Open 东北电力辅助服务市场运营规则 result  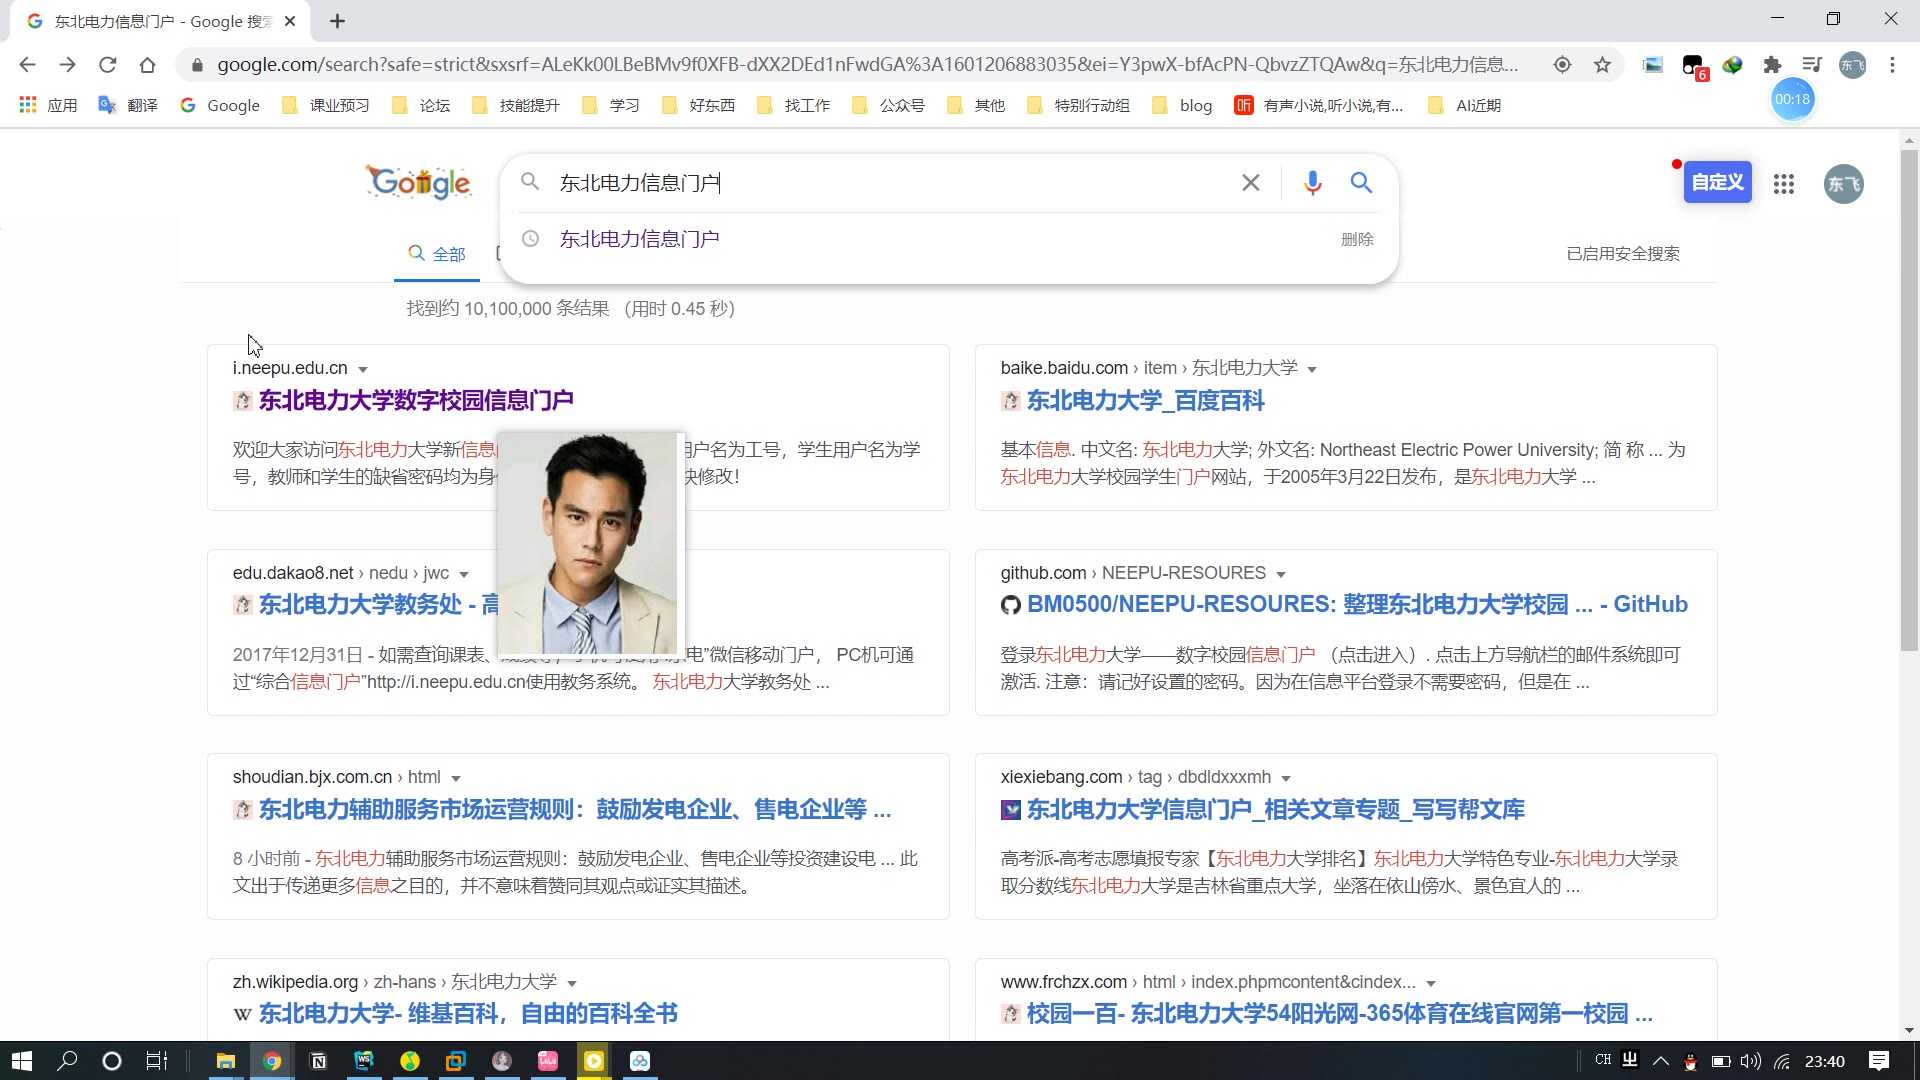point(575,810)
